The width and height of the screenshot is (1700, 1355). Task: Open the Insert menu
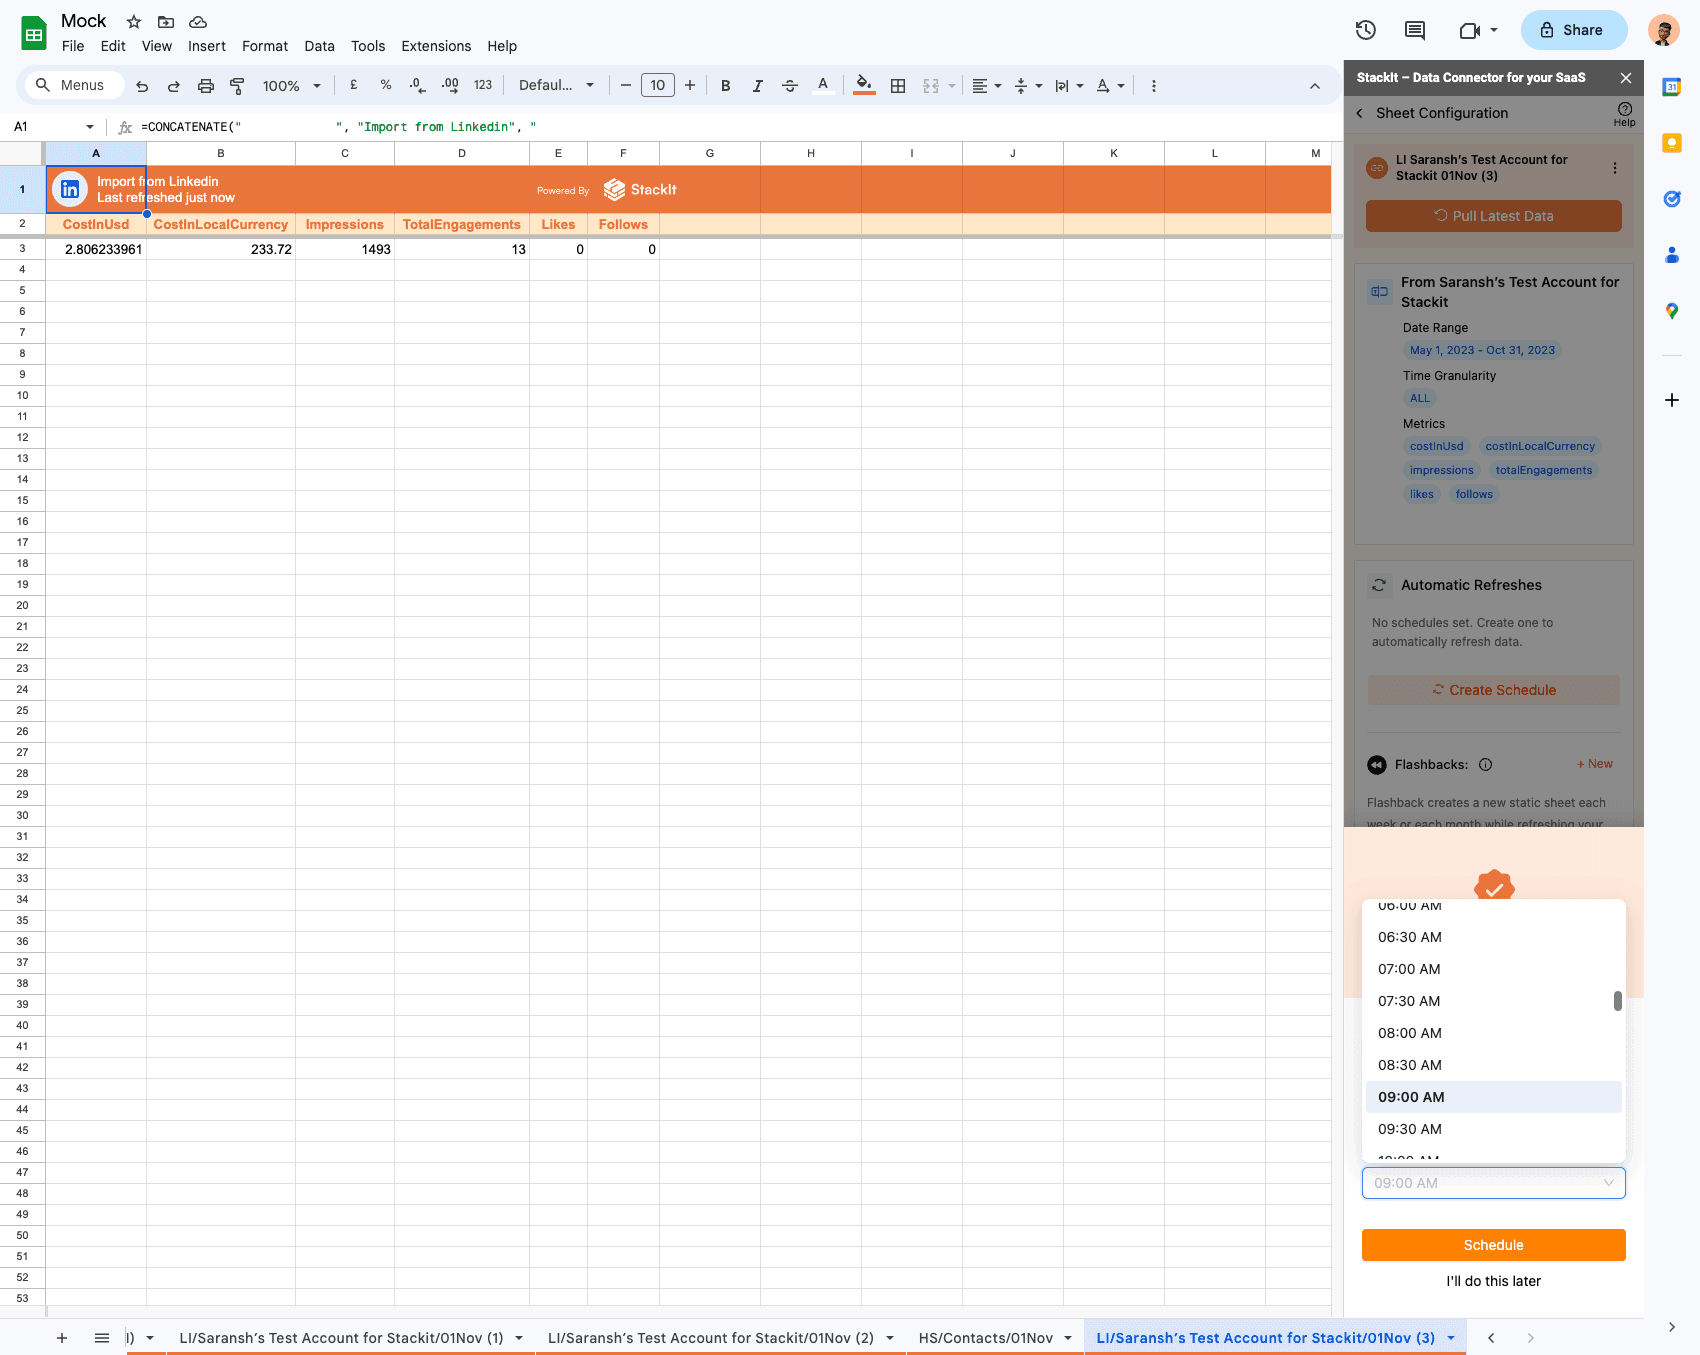[x=207, y=46]
